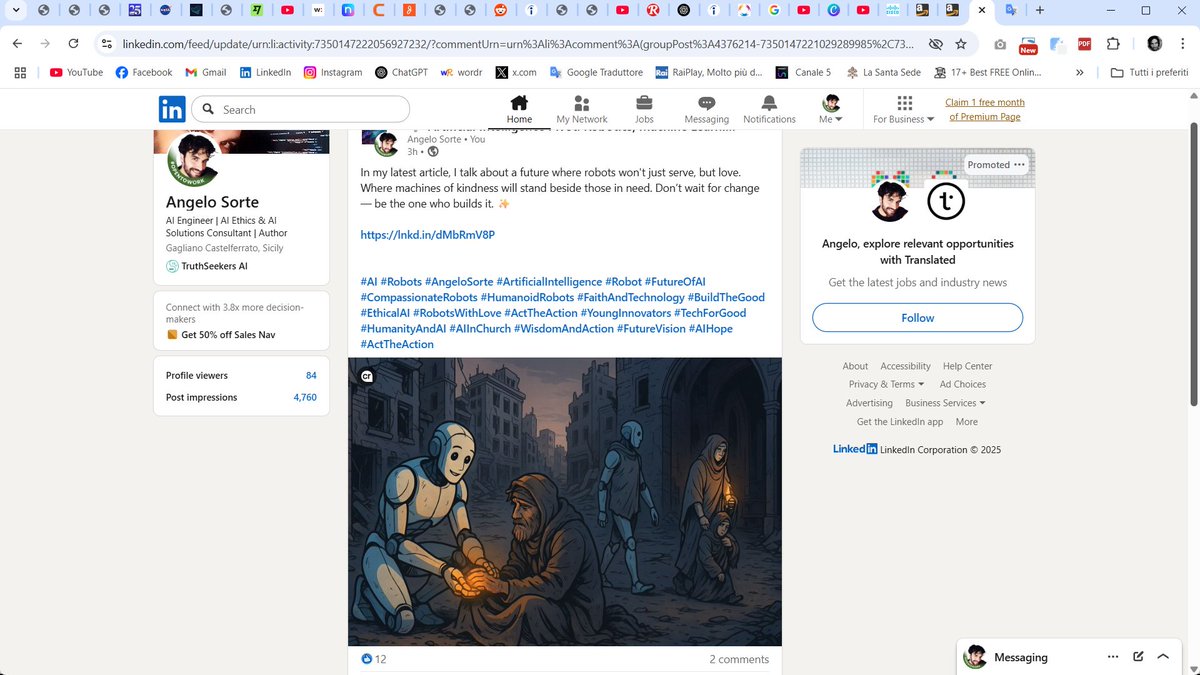The image size is (1200, 675).
Task: Open a new browser tab
Action: point(1040,11)
